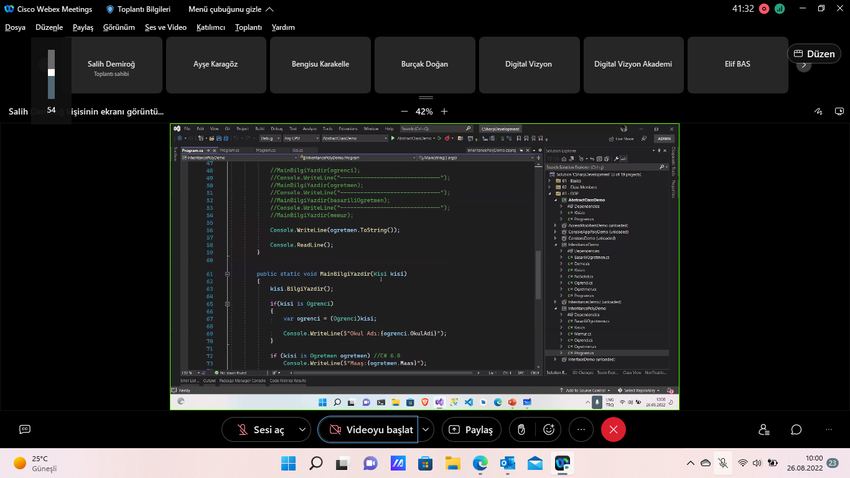The image size is (850, 478).
Task: Show next participants with filmstrip arrow
Action: 804,66
